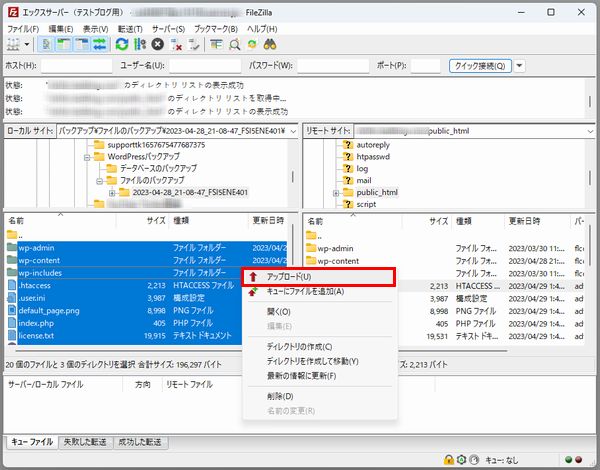The image size is (600, 470).
Task: Reconnect to last server icon
Action: click(194, 45)
